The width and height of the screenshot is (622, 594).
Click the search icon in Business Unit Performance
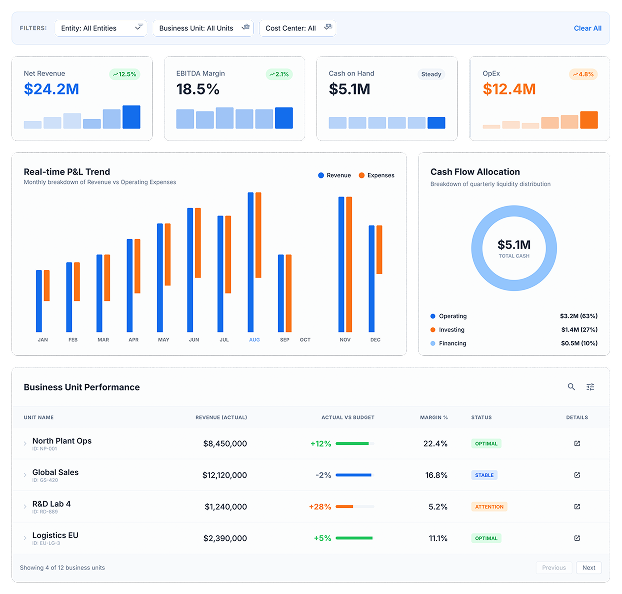(x=571, y=386)
